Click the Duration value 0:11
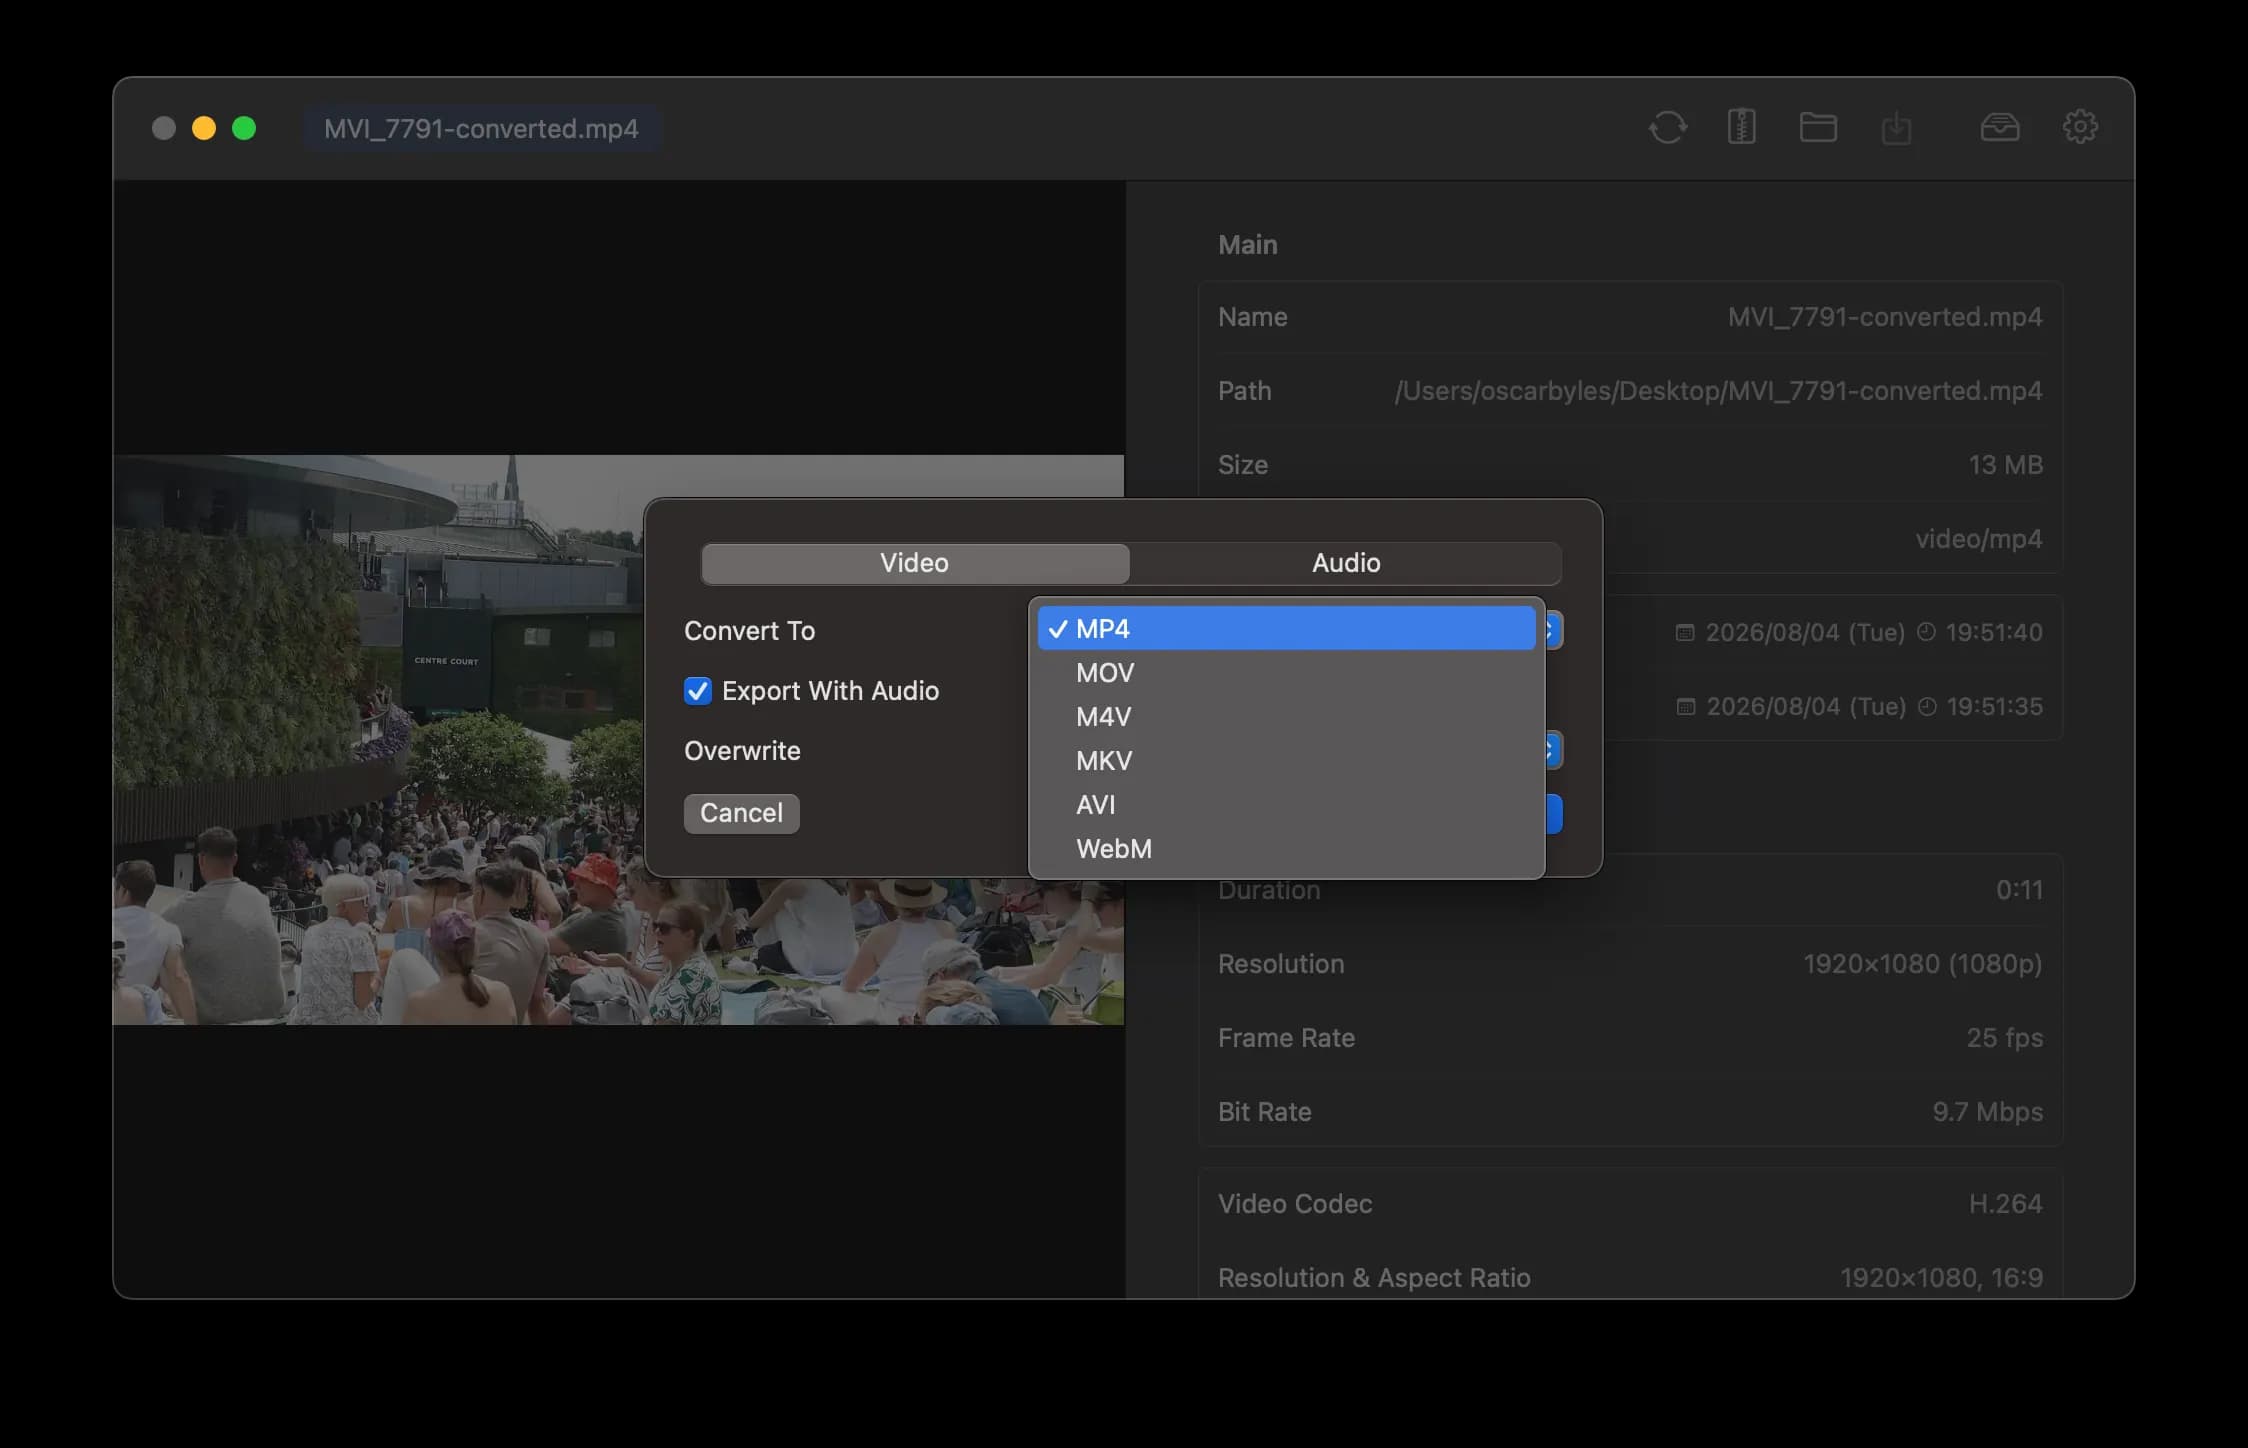2248x1448 pixels. point(2019,890)
